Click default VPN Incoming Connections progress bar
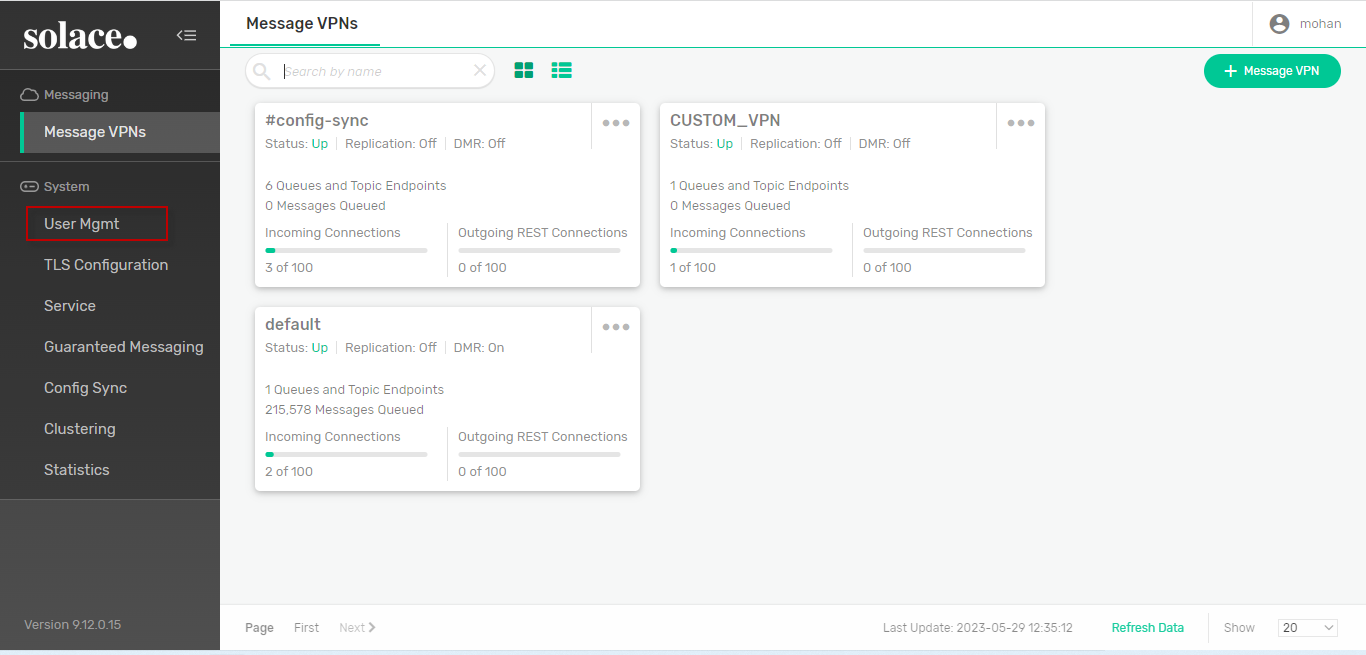Image resolution: width=1366 pixels, height=655 pixels. [346, 454]
